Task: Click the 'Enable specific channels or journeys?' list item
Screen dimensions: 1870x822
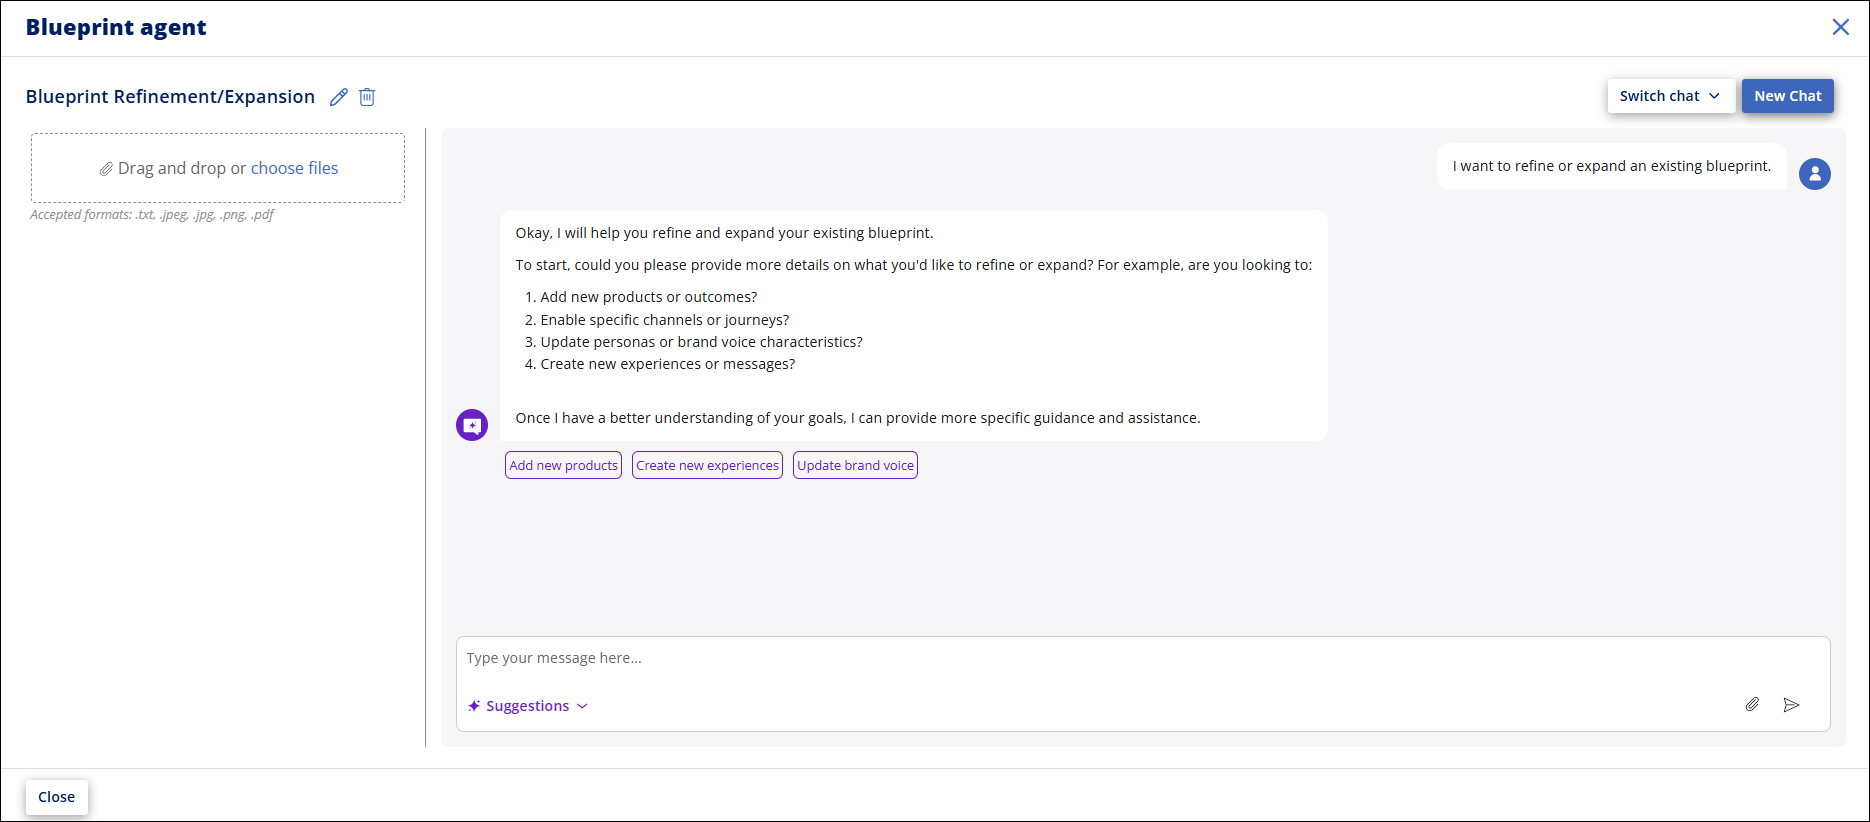Action: pos(664,320)
